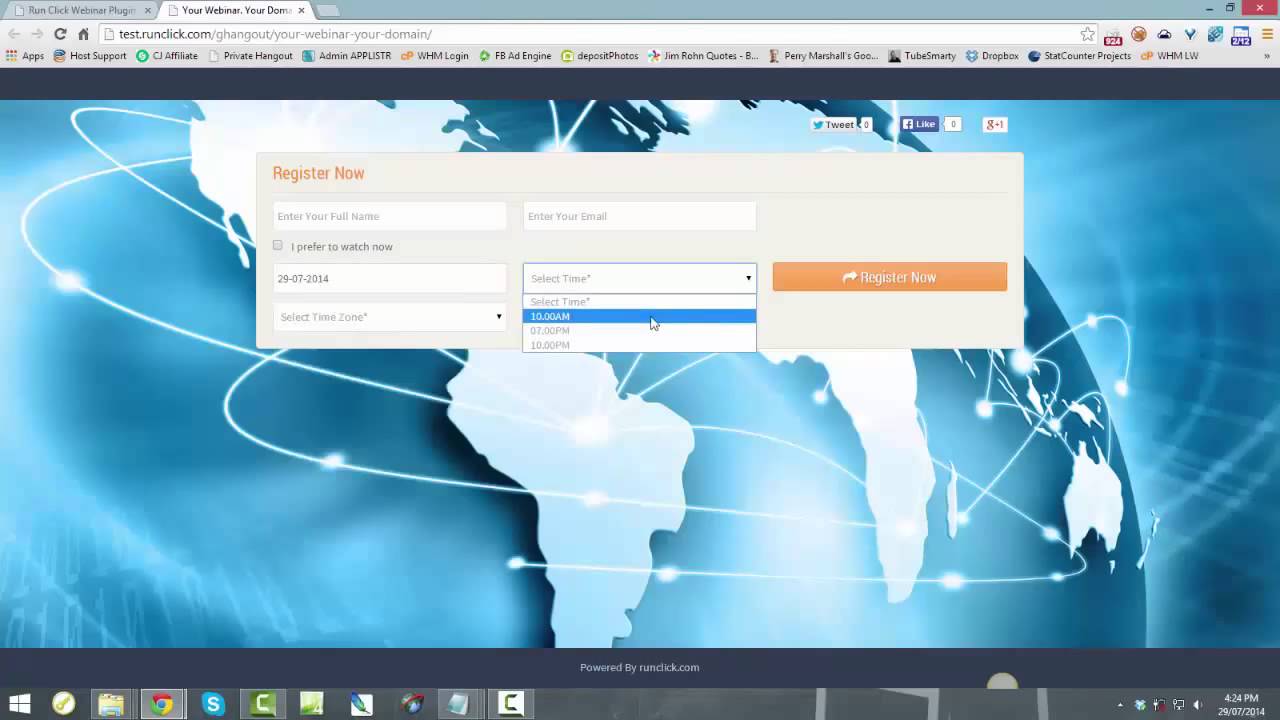The width and height of the screenshot is (1280, 720).
Task: Open the WHM Login bookmark
Action: (x=435, y=56)
